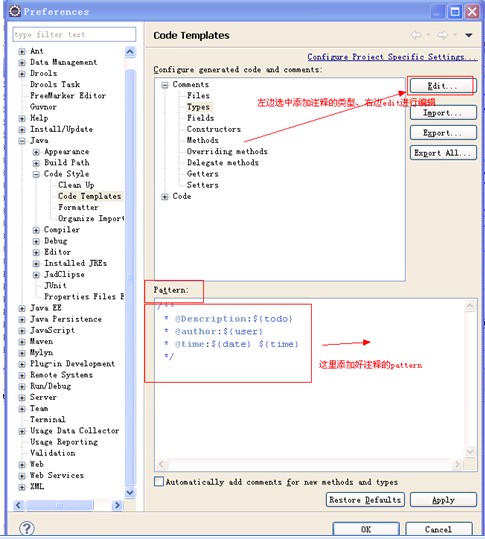Screen dimensions: 485x539
Task: Select Types comment template
Action: point(198,107)
